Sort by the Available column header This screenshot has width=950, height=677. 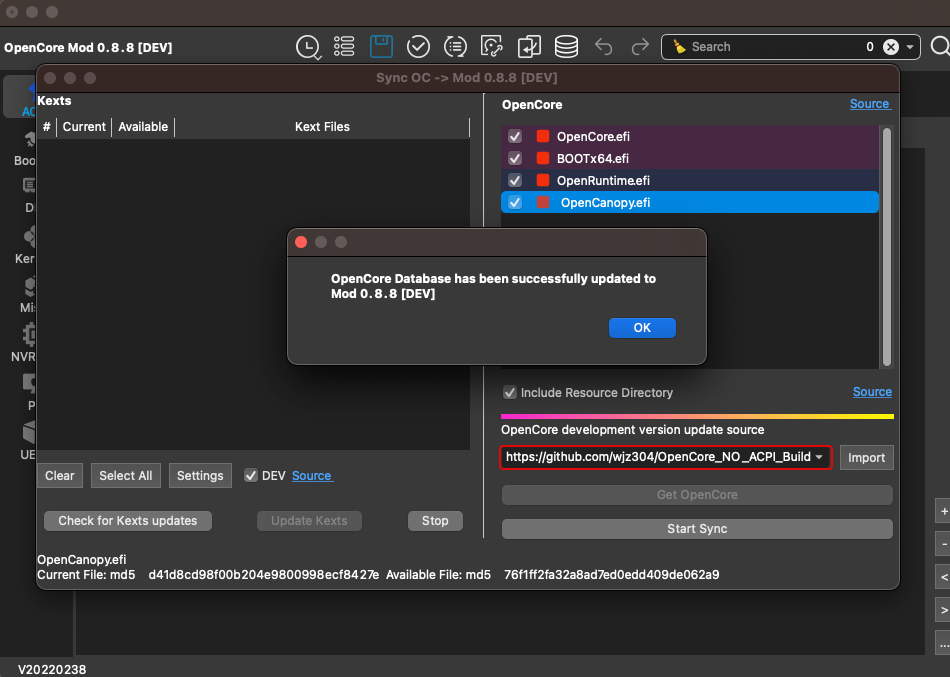143,127
